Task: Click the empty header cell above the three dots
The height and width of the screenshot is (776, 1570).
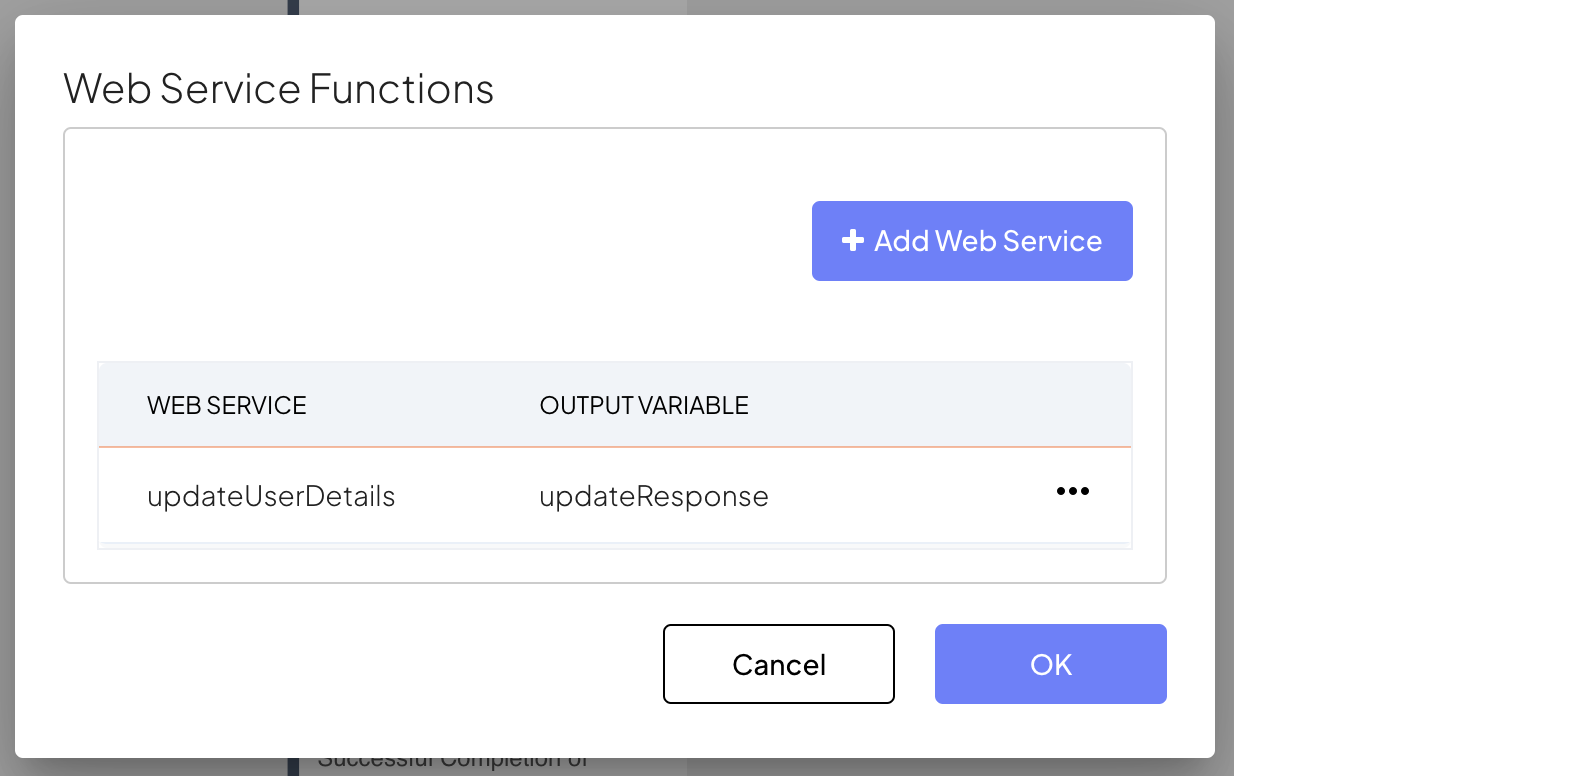Action: pos(1072,405)
